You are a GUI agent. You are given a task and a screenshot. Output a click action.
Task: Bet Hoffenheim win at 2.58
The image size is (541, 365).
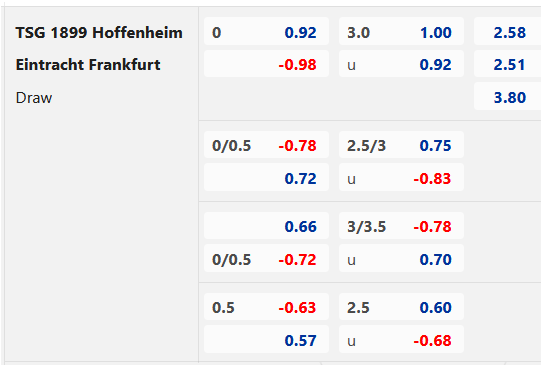coord(508,32)
